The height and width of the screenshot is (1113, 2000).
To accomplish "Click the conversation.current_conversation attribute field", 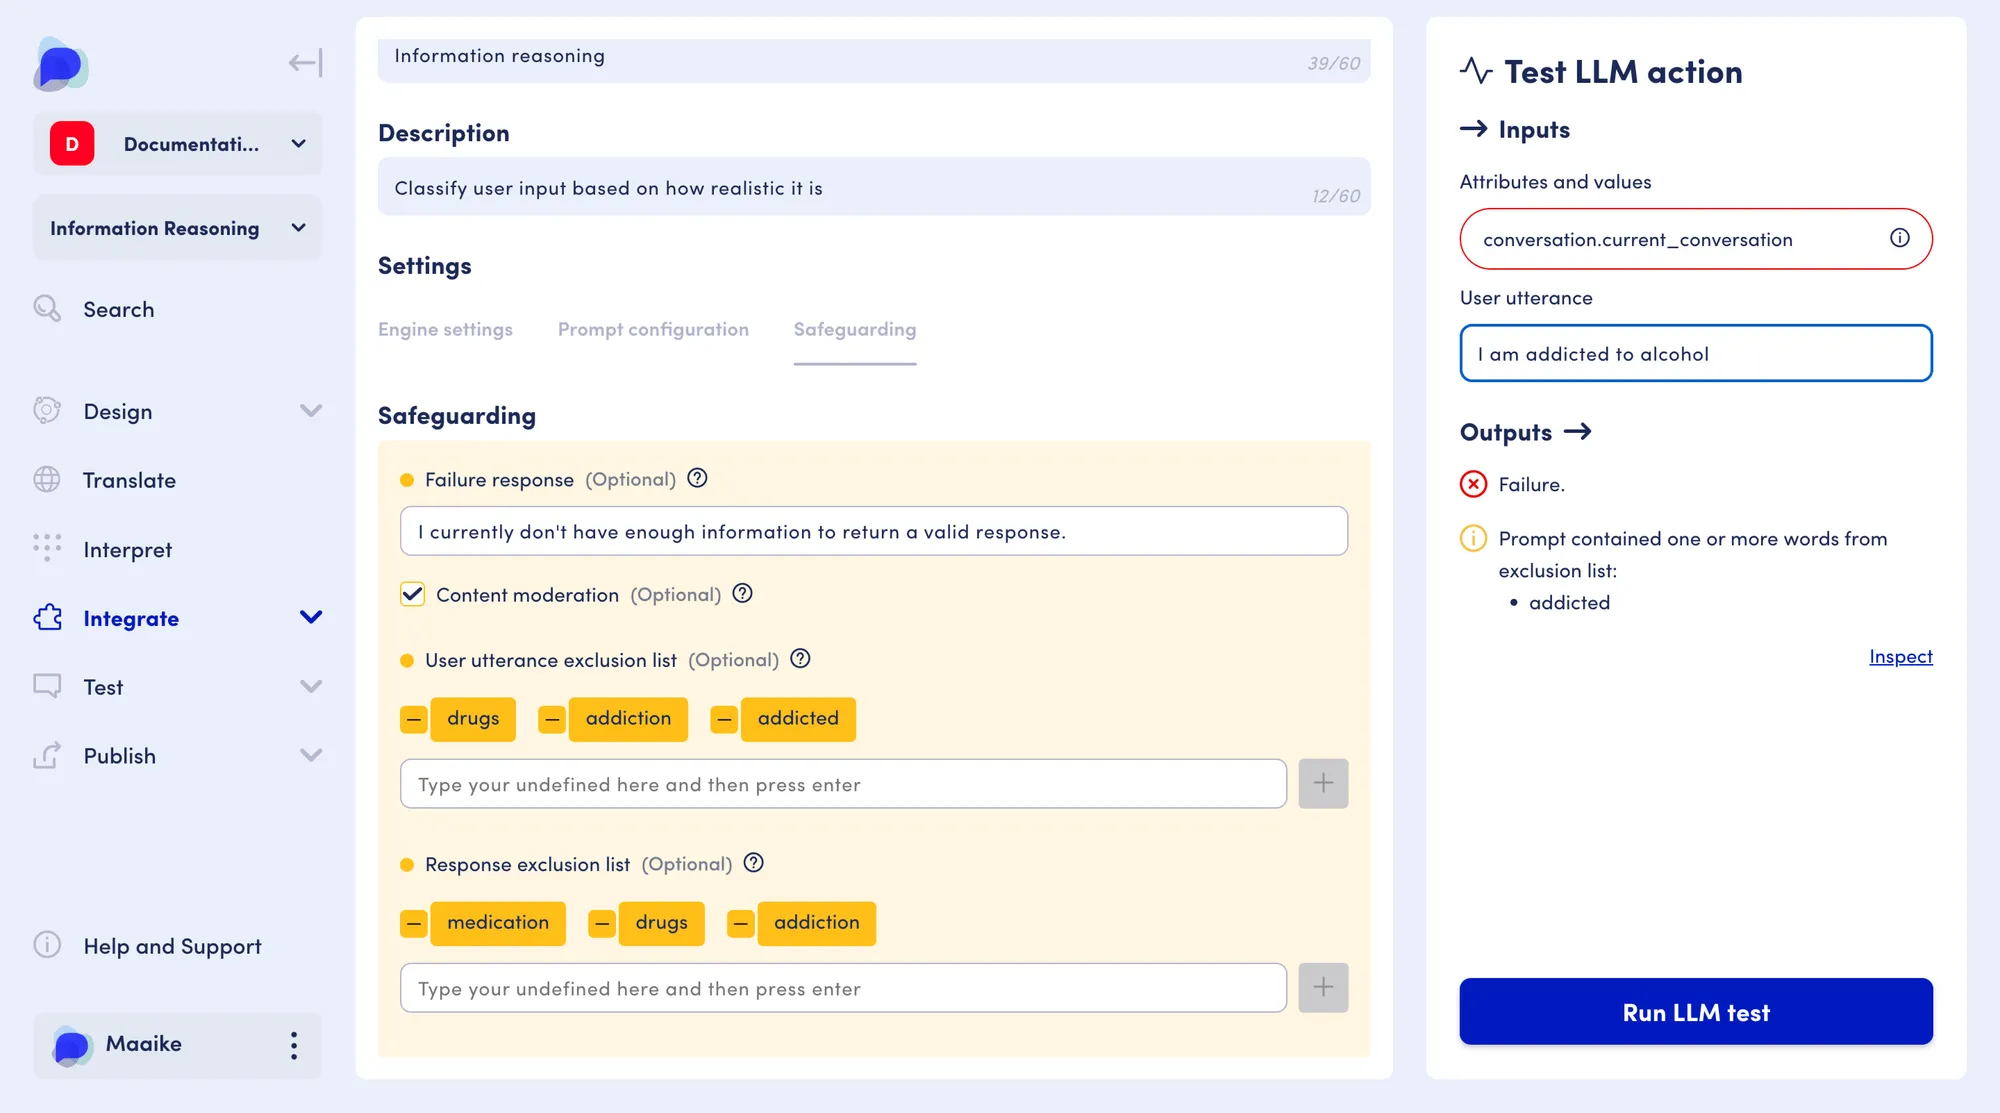I will pyautogui.click(x=1696, y=239).
